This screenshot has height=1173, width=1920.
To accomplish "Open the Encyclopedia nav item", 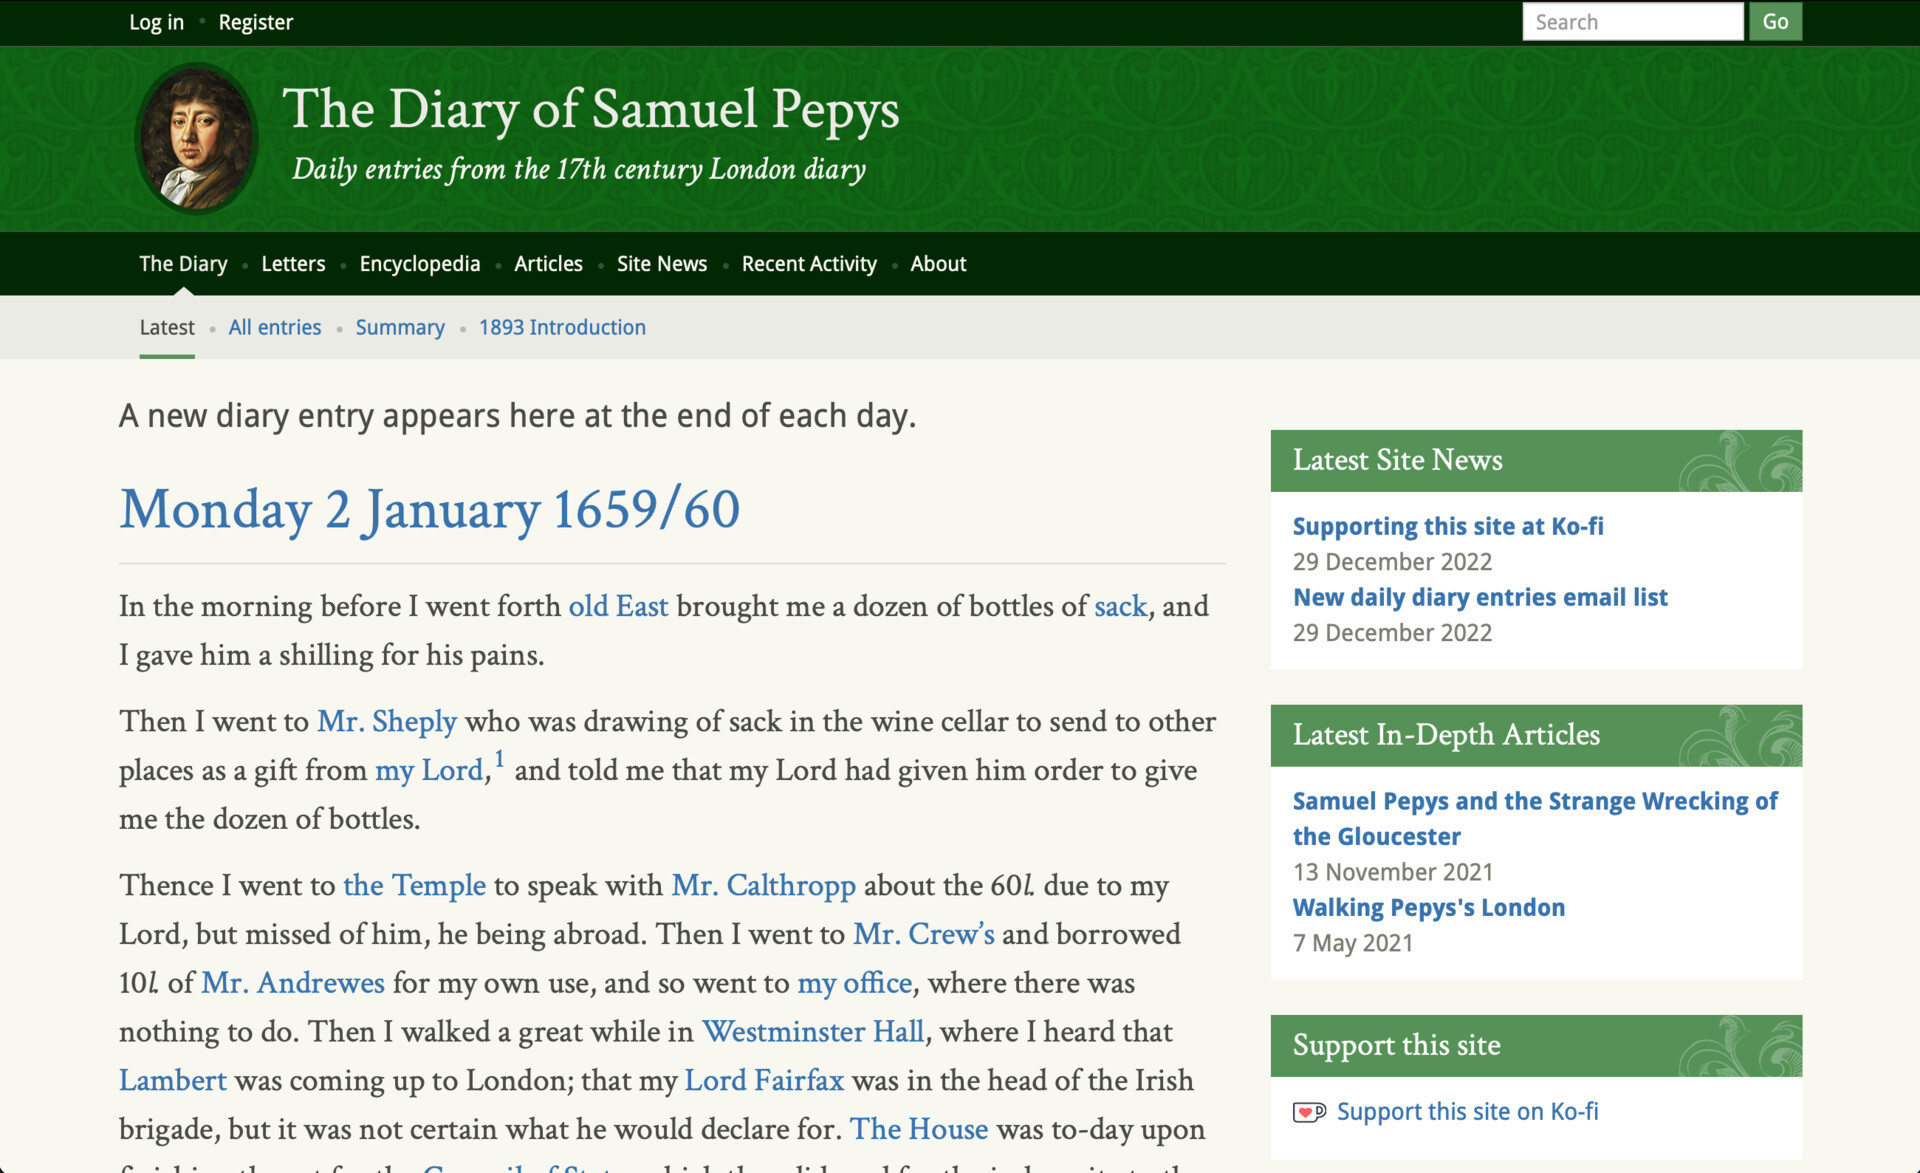I will [x=420, y=264].
